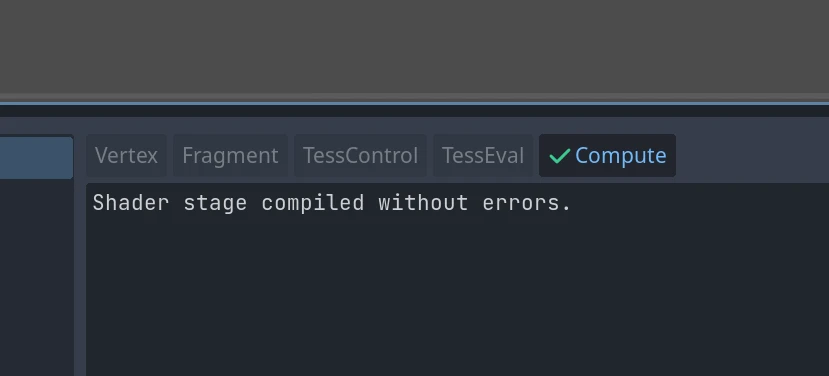Viewport: 829px width, 376px height.
Task: Click the word "Shader" in the output log
Action: pos(131,203)
